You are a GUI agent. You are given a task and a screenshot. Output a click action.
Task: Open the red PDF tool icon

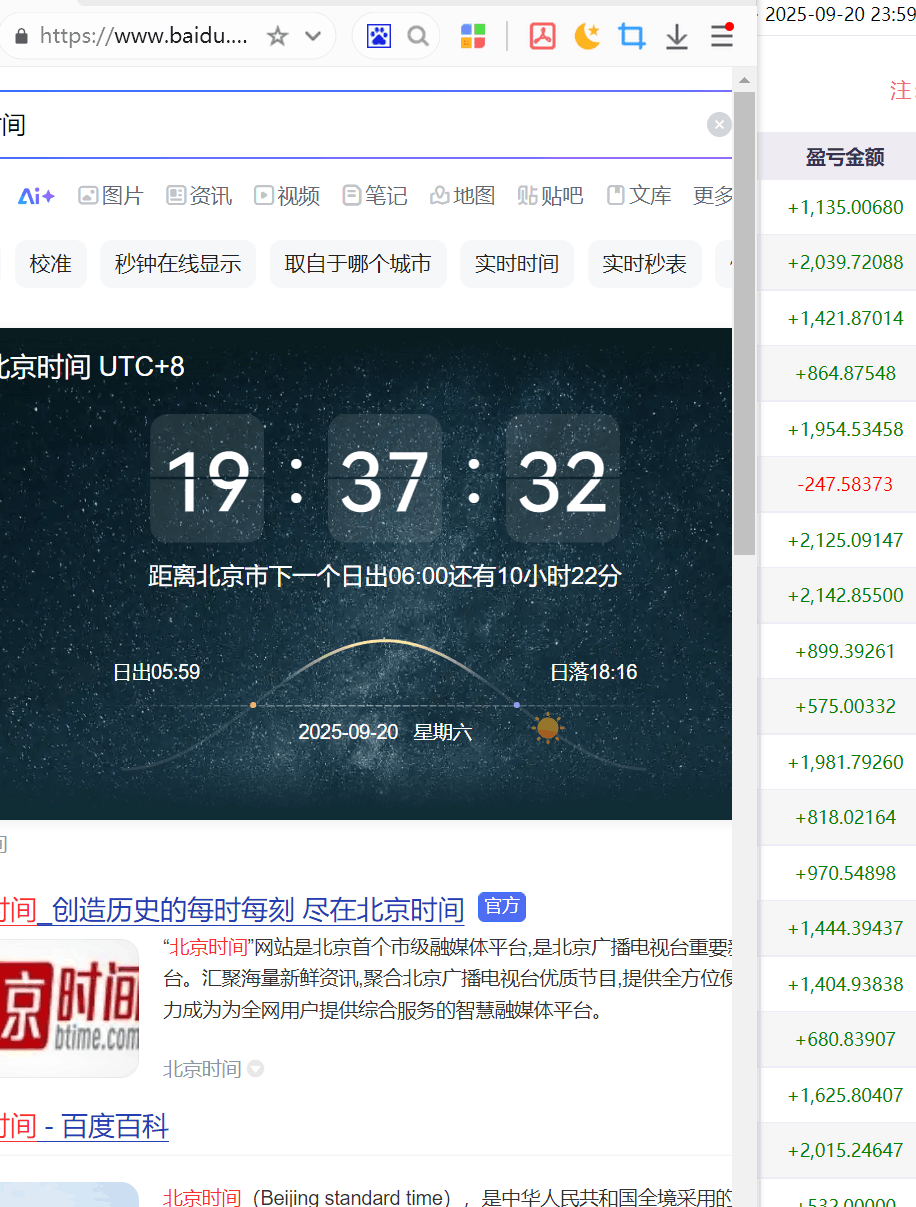pyautogui.click(x=542, y=37)
